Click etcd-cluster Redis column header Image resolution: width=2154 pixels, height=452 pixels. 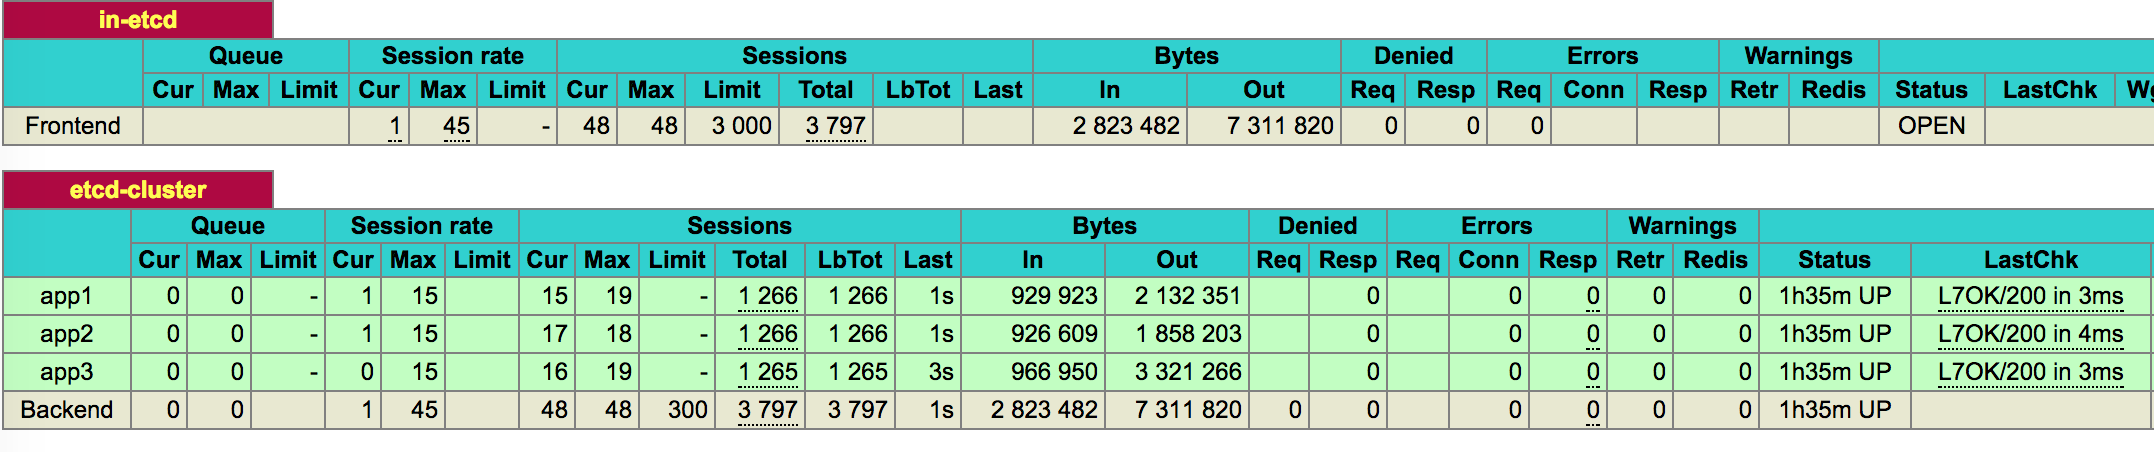[x=1715, y=260]
